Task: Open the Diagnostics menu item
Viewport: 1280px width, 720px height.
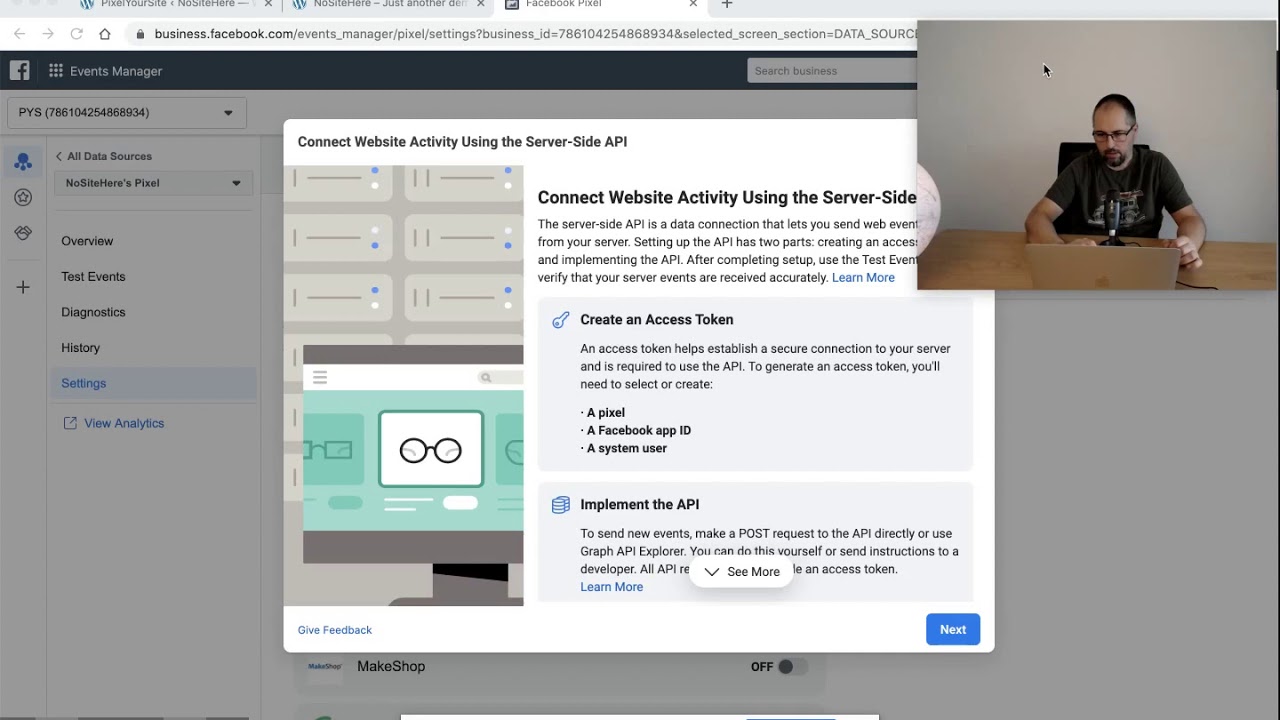Action: click(93, 312)
